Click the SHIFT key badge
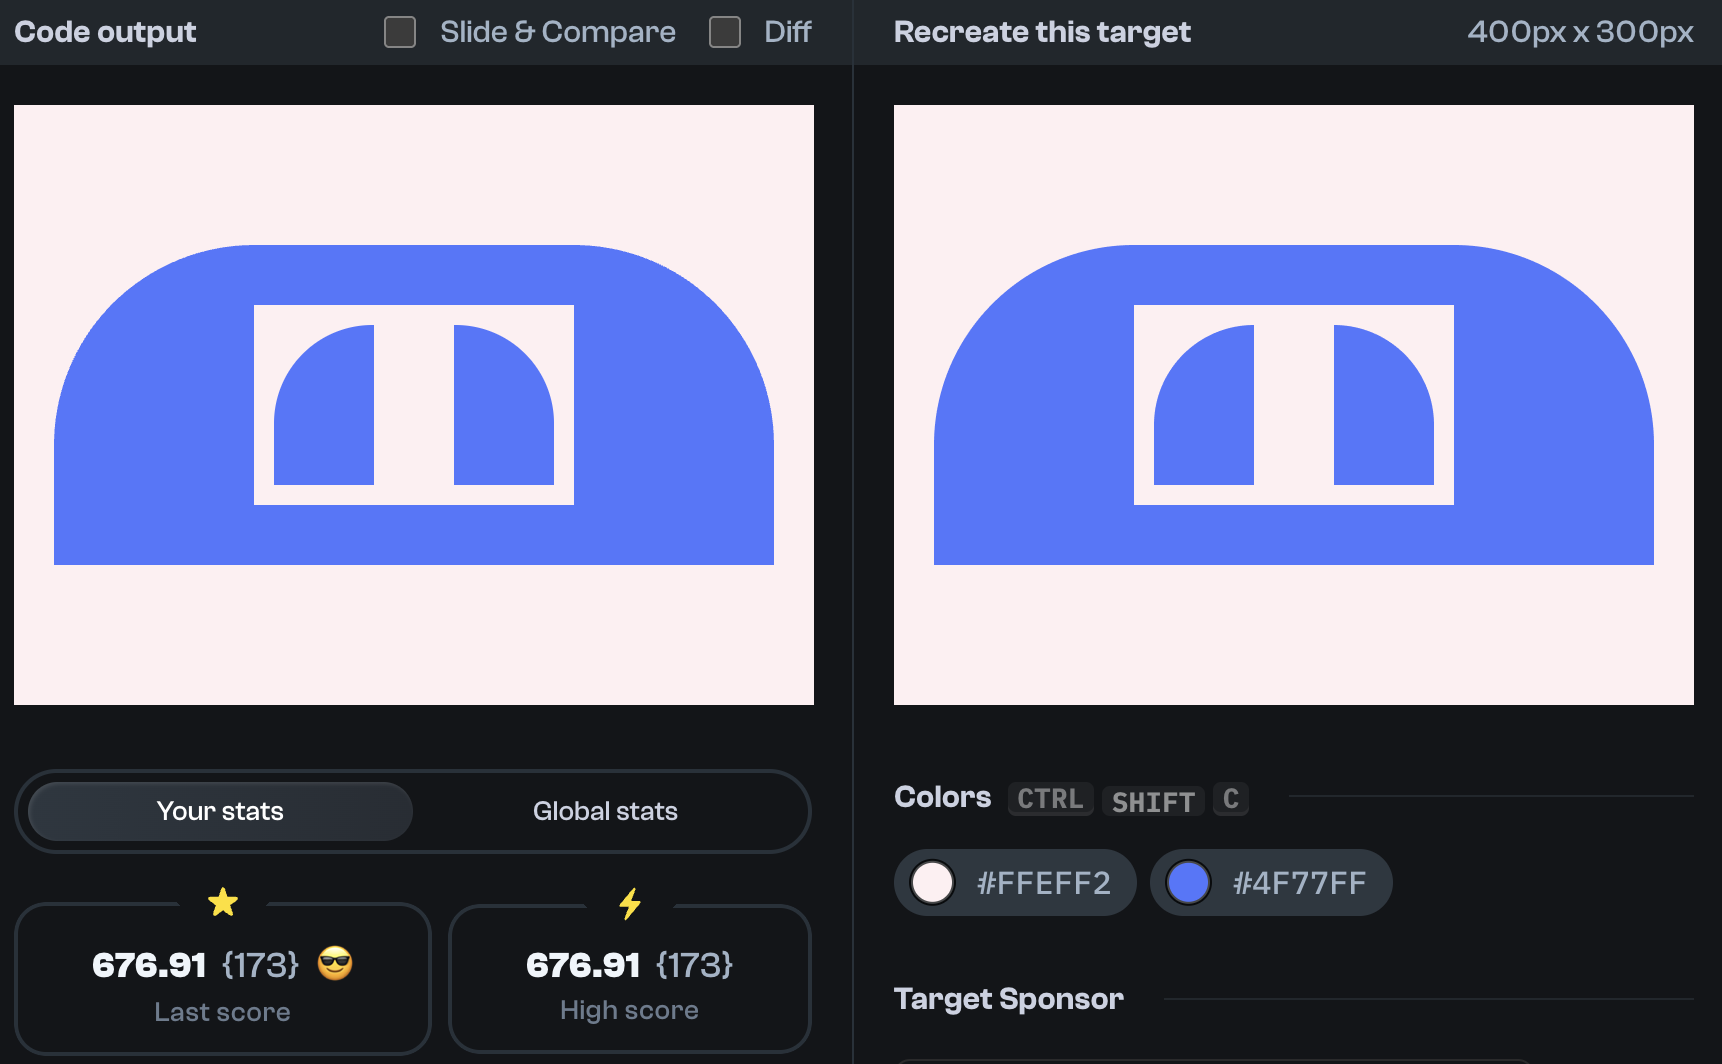 point(1153,800)
